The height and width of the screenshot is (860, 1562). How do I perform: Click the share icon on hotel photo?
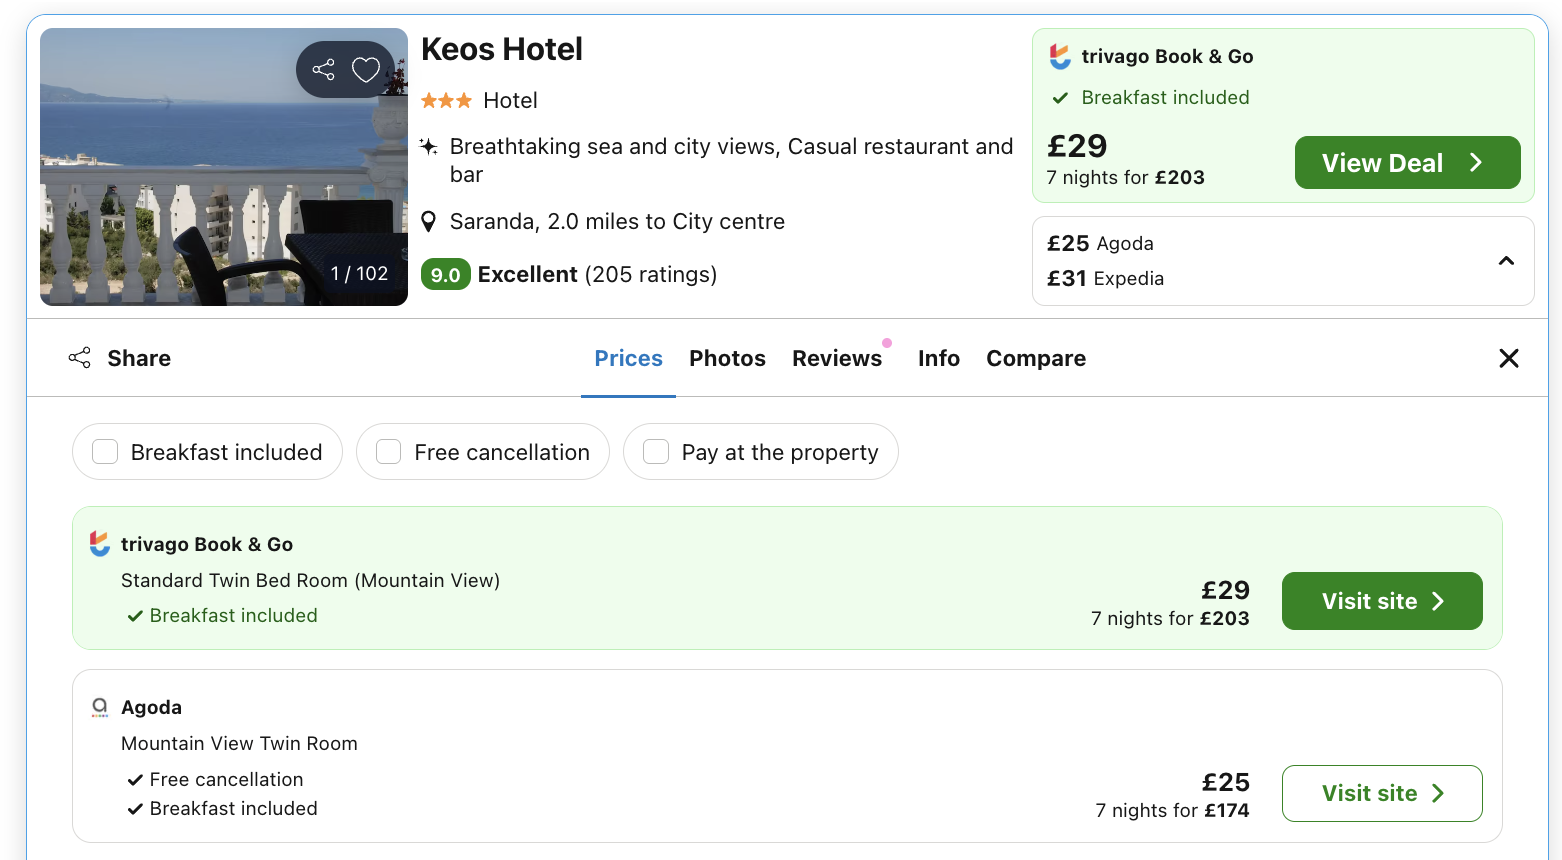[x=323, y=69]
